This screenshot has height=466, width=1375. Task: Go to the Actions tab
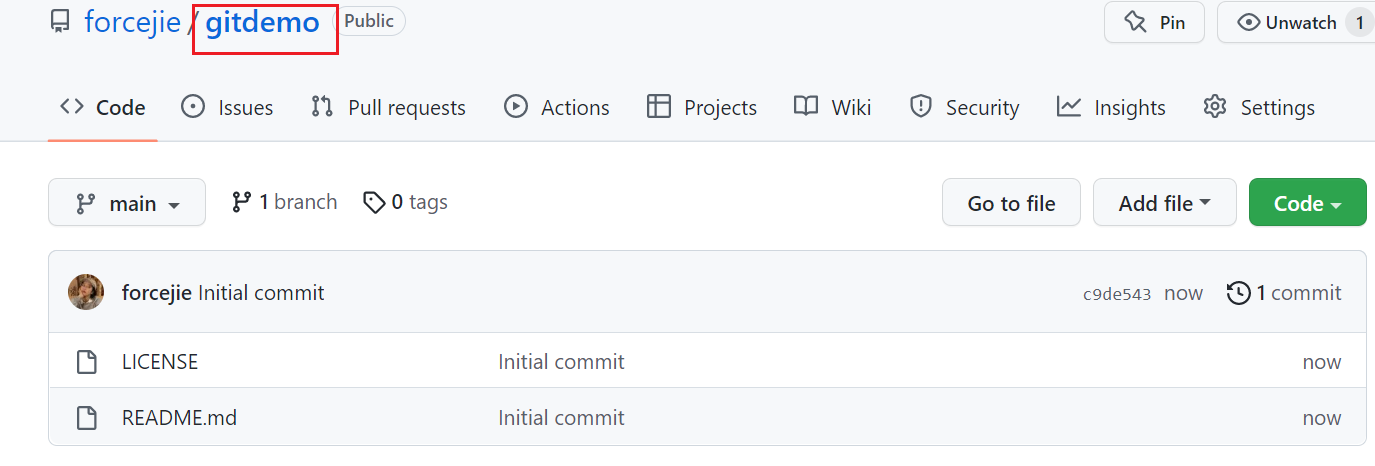(x=557, y=107)
